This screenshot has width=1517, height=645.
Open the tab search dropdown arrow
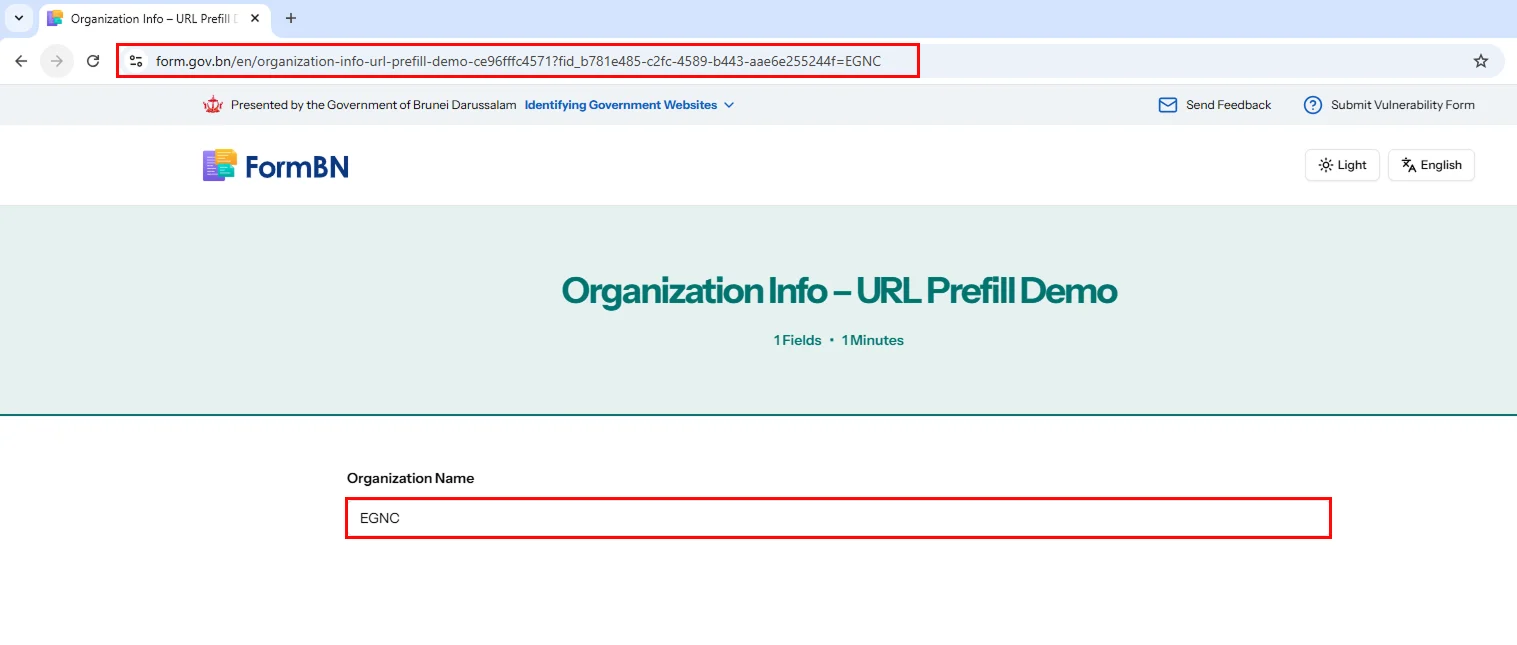18,18
